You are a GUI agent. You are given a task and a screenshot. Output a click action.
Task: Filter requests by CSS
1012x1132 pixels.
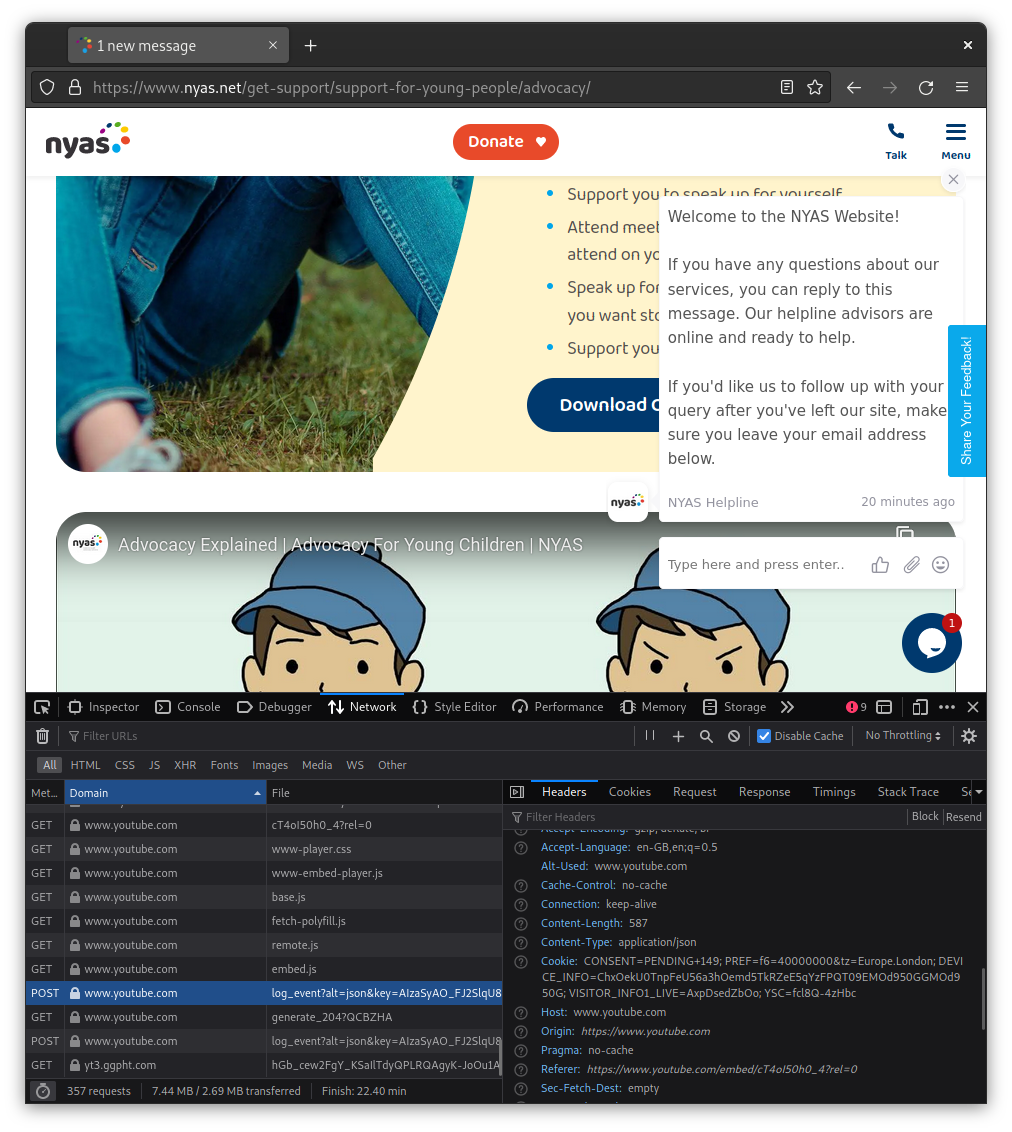pyautogui.click(x=124, y=765)
